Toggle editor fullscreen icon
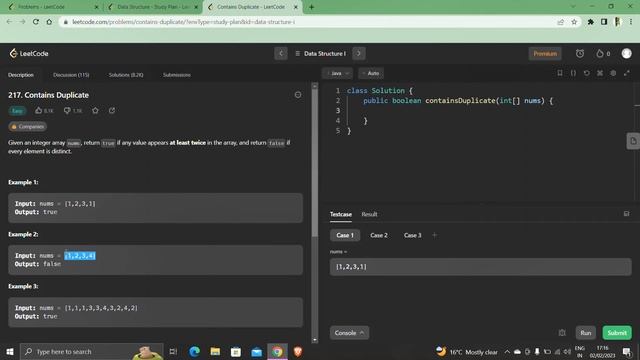Image resolution: width=640 pixels, height=360 pixels. pos(627,73)
